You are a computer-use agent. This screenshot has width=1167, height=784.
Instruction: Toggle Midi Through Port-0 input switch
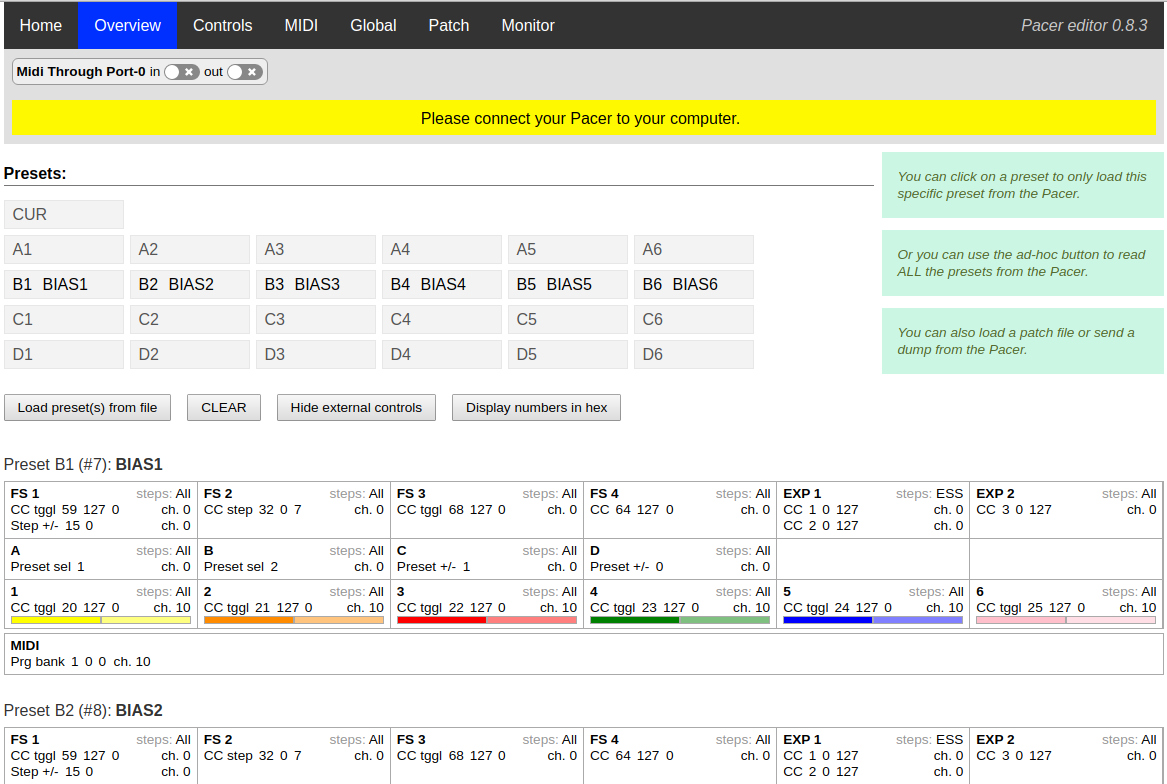[181, 72]
